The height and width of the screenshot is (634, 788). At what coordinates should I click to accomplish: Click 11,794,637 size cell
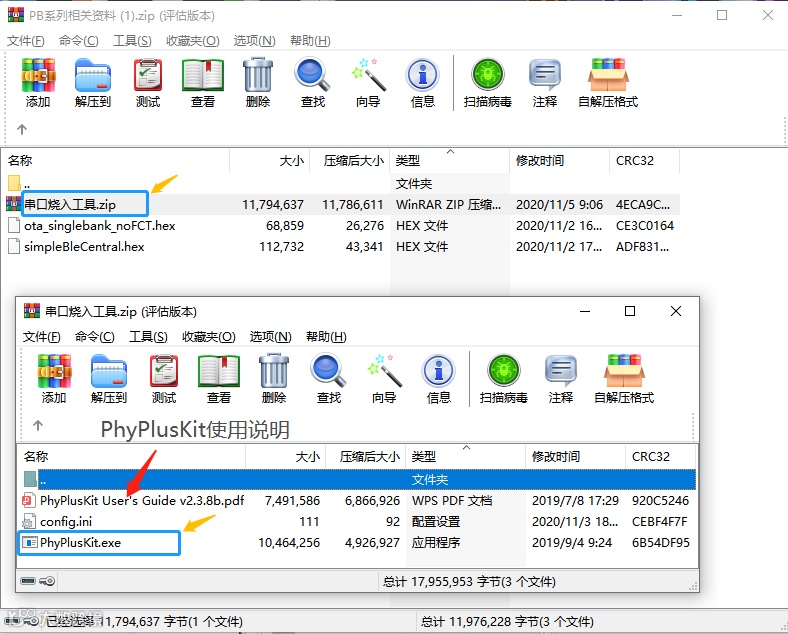273,204
